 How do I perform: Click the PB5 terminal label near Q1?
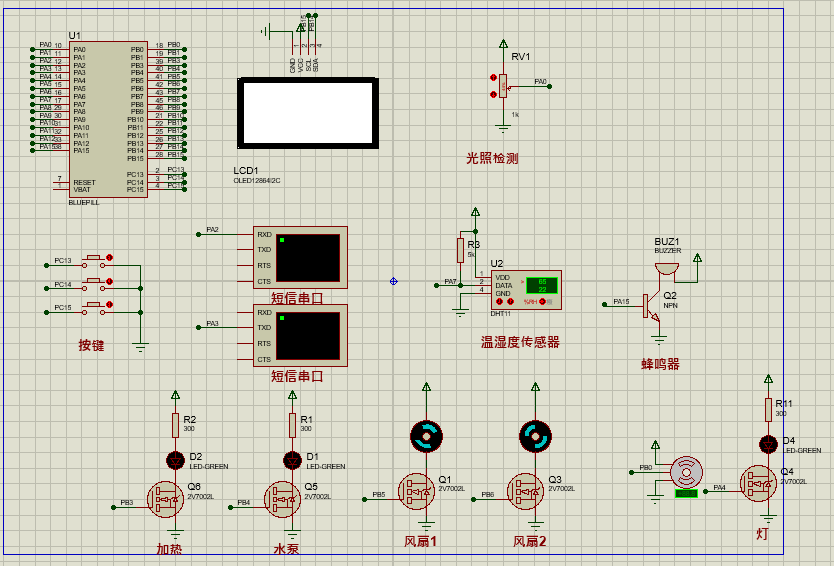pos(379,495)
